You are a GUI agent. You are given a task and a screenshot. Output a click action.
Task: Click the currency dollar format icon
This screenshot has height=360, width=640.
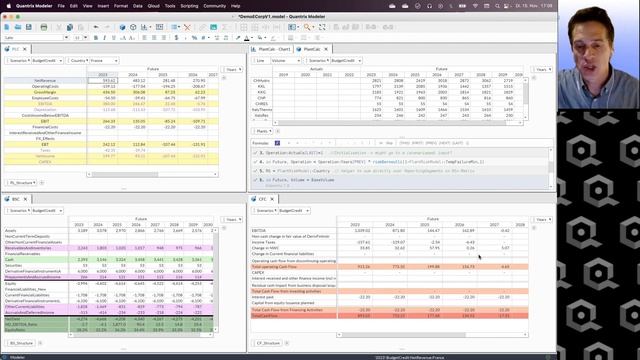pyautogui.click(x=176, y=38)
